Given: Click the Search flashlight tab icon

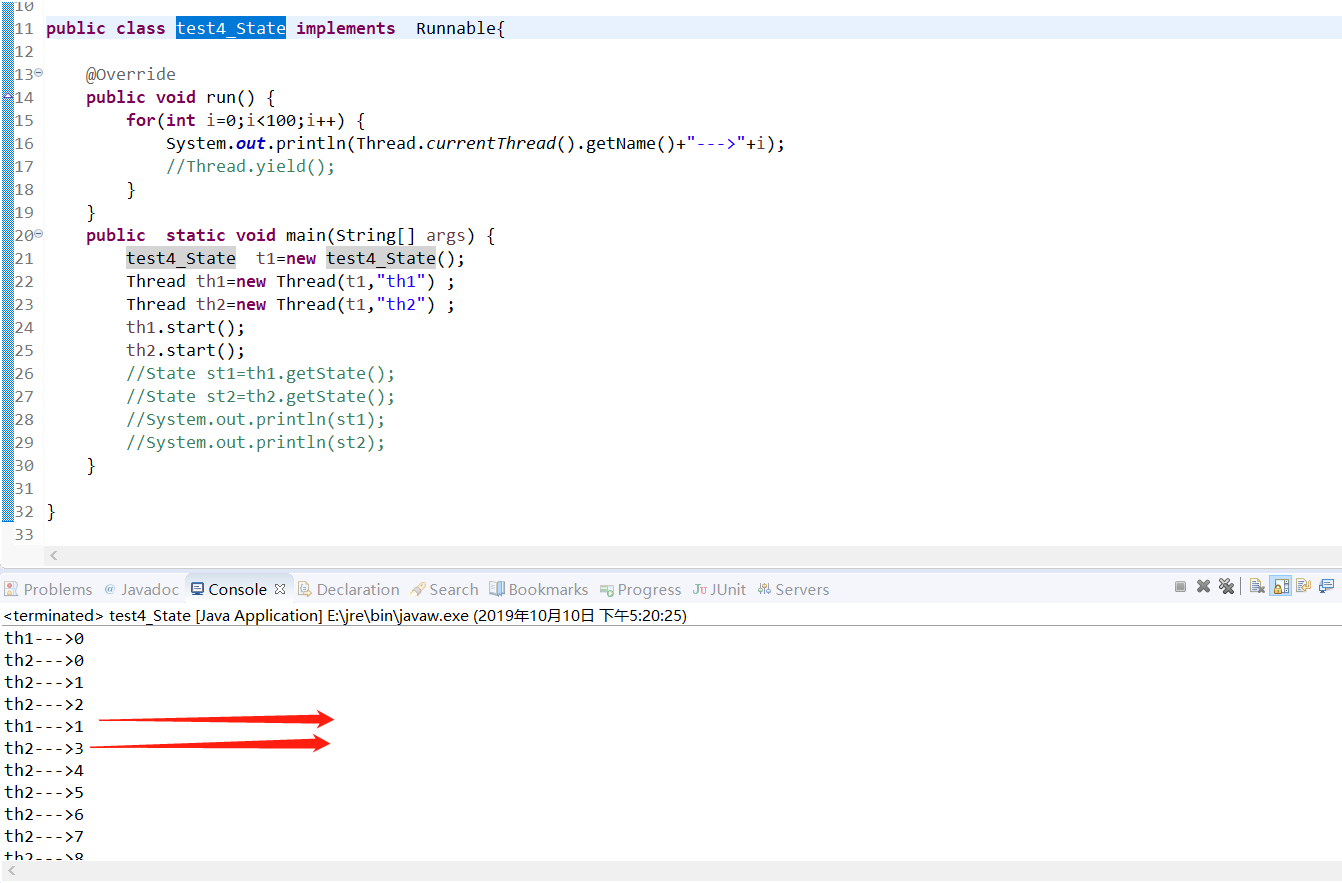Looking at the screenshot, I should pos(418,589).
